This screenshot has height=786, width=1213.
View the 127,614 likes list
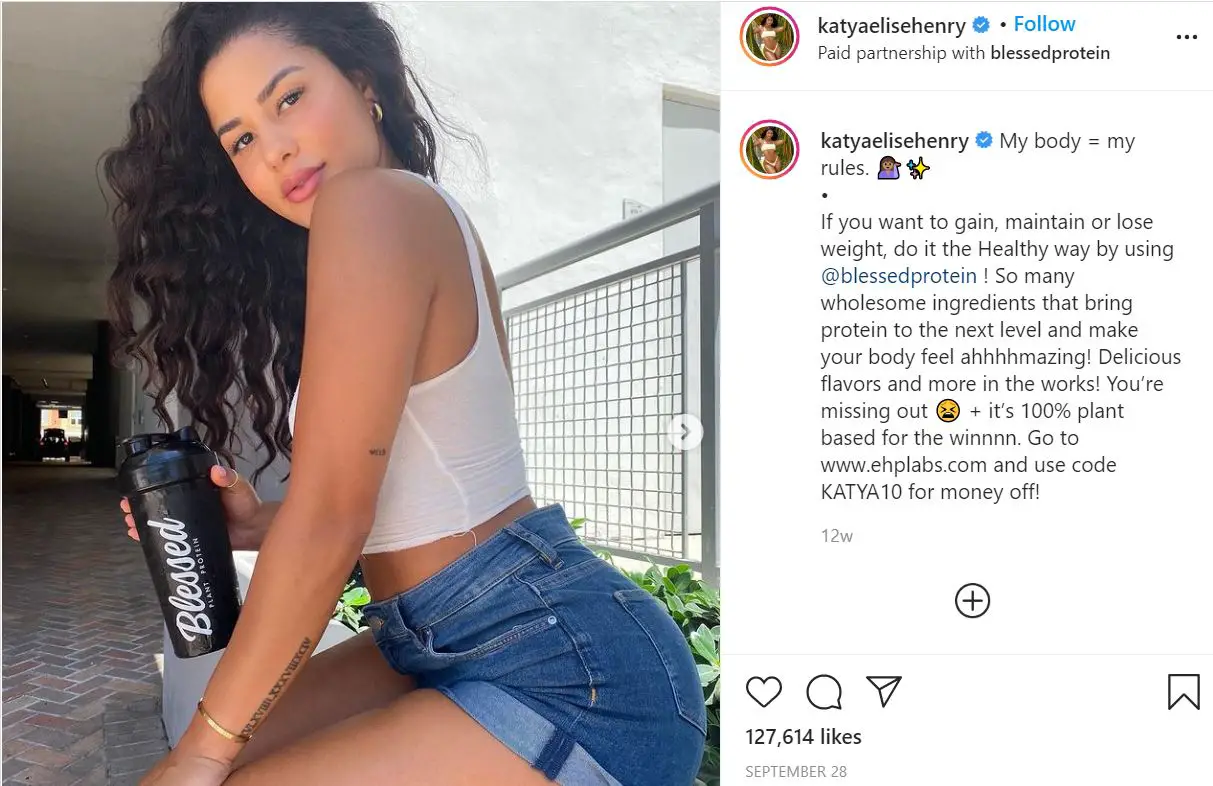pyautogui.click(x=803, y=737)
